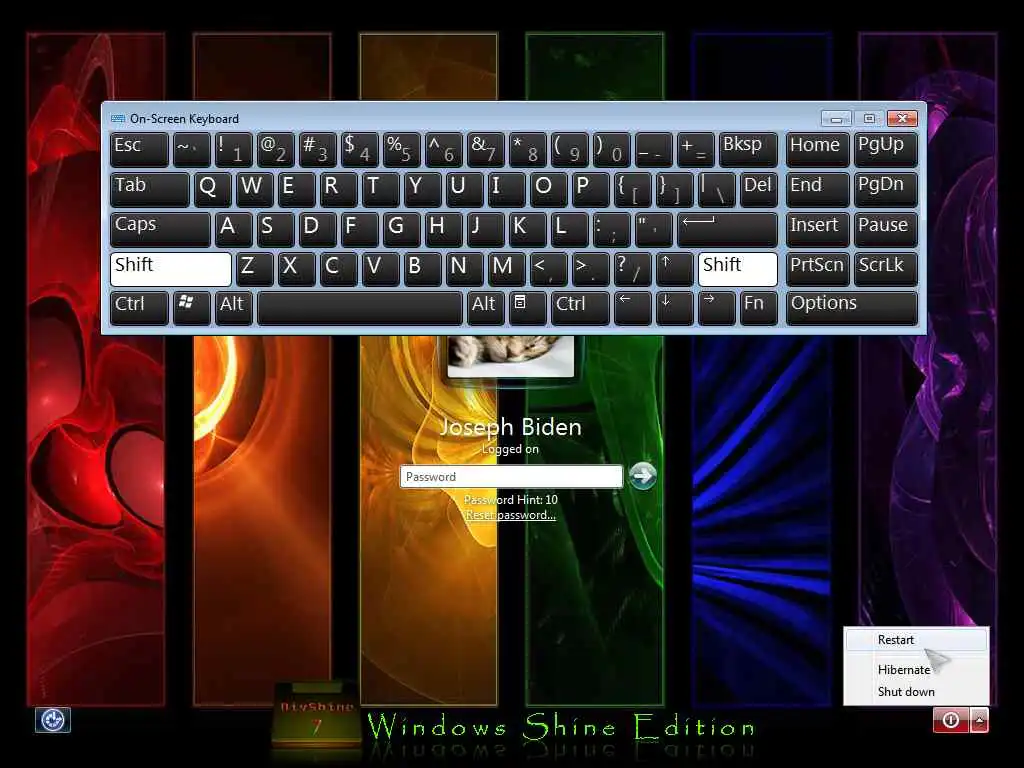Tap the open curly bracket key
The height and width of the screenshot is (768, 1024).
[632, 189]
